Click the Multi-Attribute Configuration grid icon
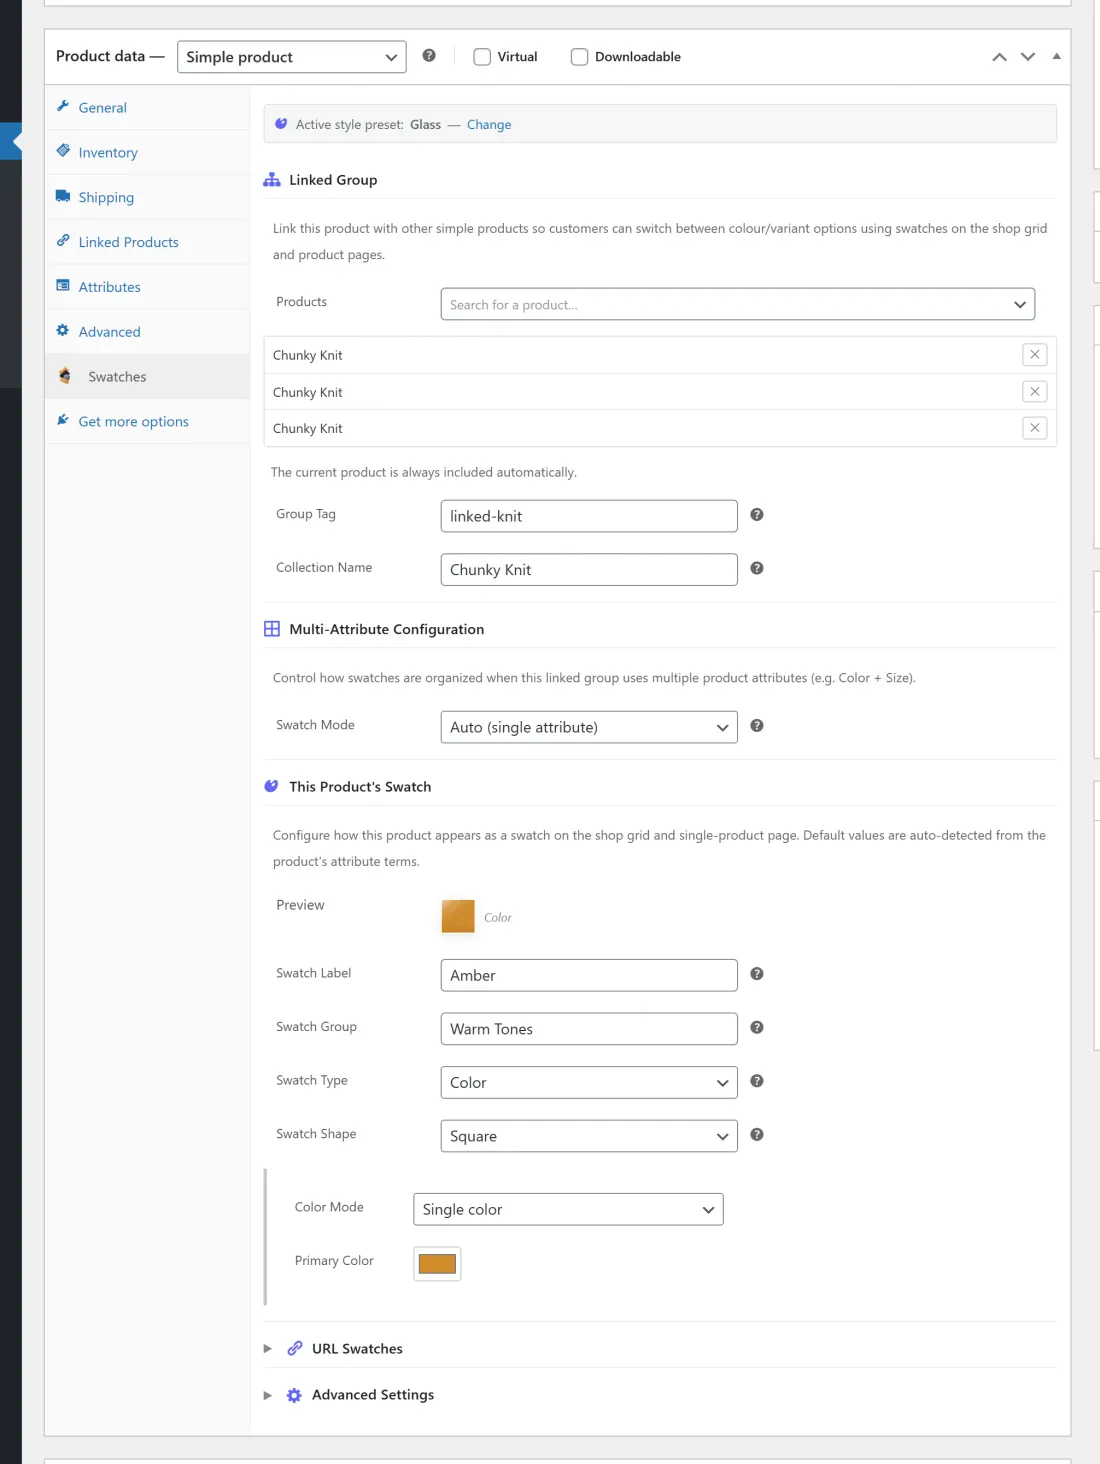 coord(272,629)
